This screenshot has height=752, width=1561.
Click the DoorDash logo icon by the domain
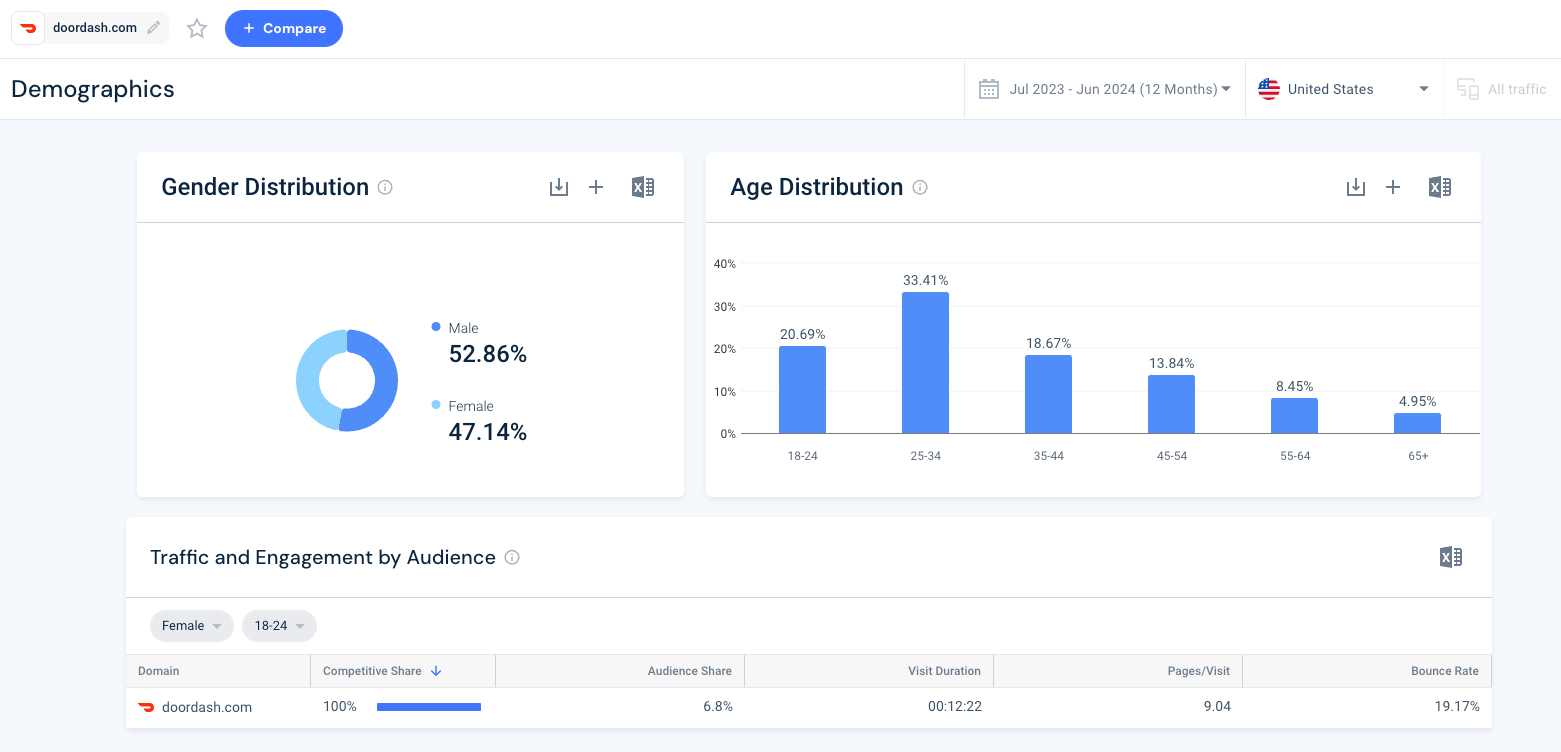(x=28, y=28)
